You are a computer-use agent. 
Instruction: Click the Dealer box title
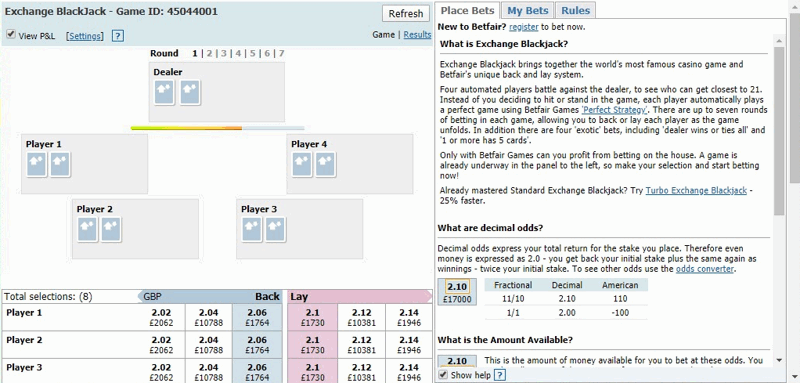pyautogui.click(x=168, y=72)
